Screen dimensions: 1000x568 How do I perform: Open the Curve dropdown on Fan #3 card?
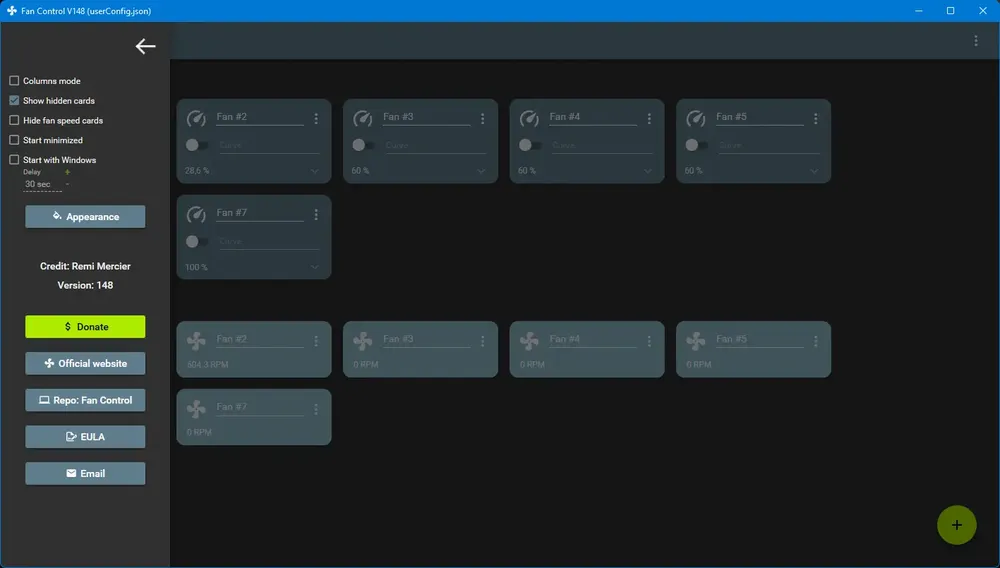click(x=436, y=145)
